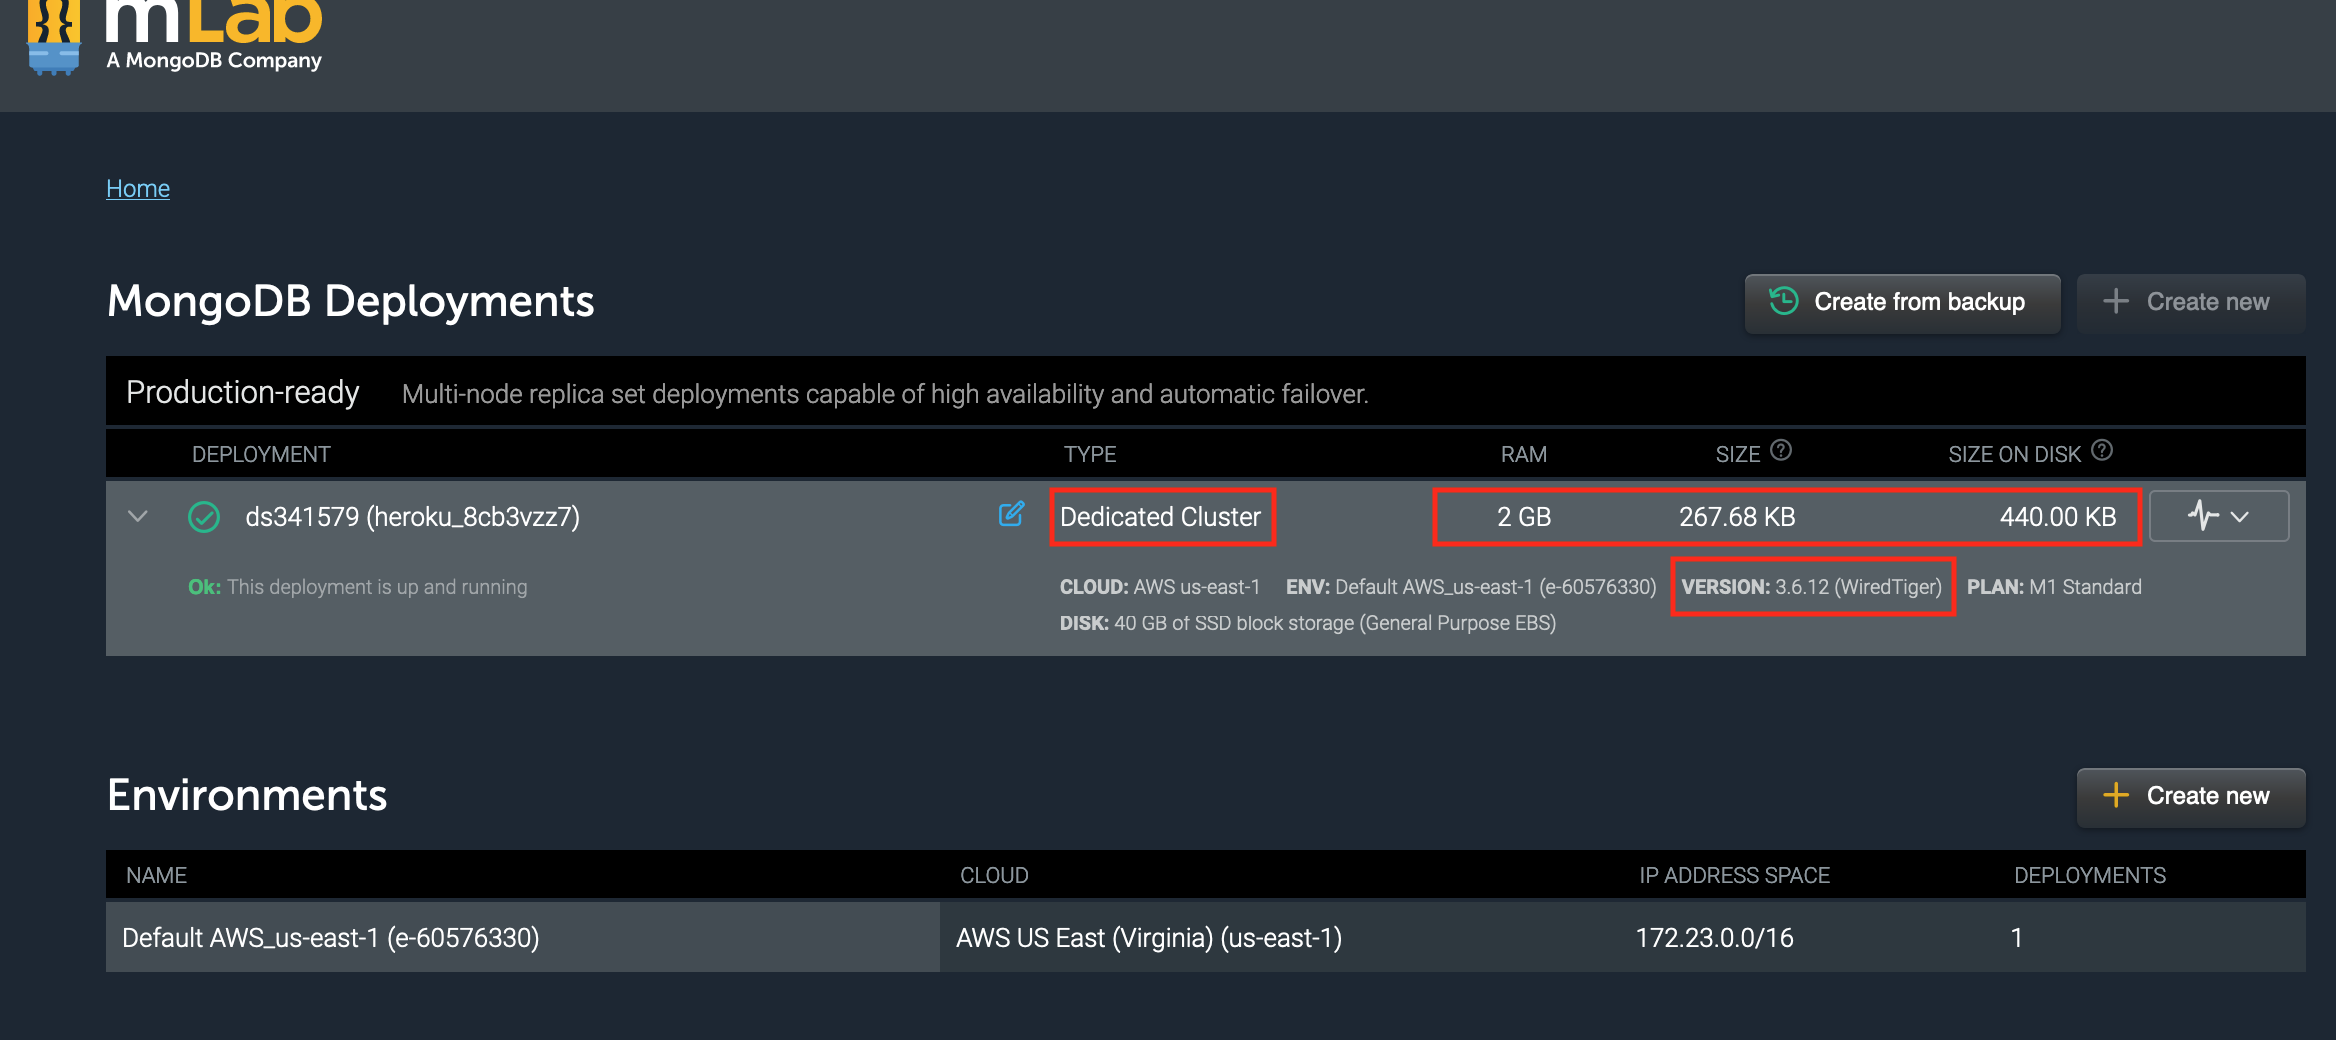Click Create new deployment button

pyautogui.click(x=2191, y=302)
